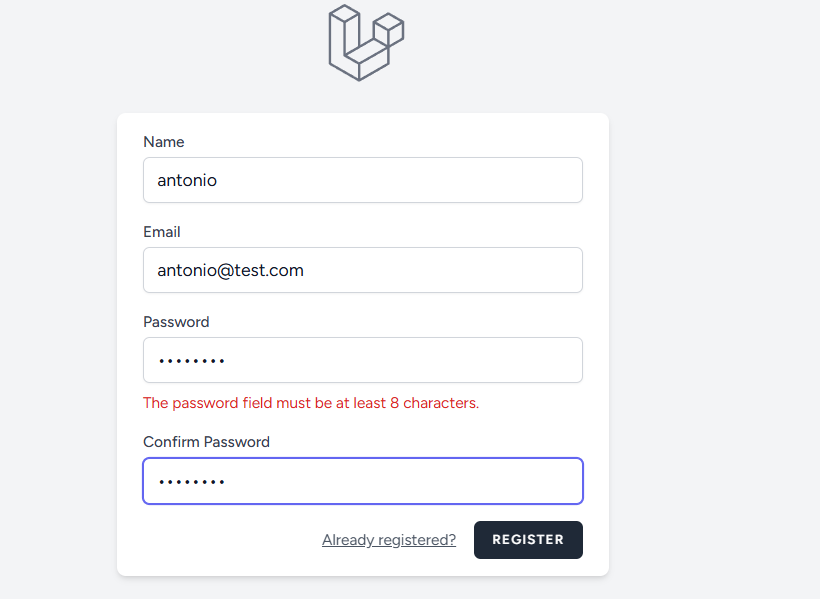Click the word 'registered?' in the login link

[417, 540]
